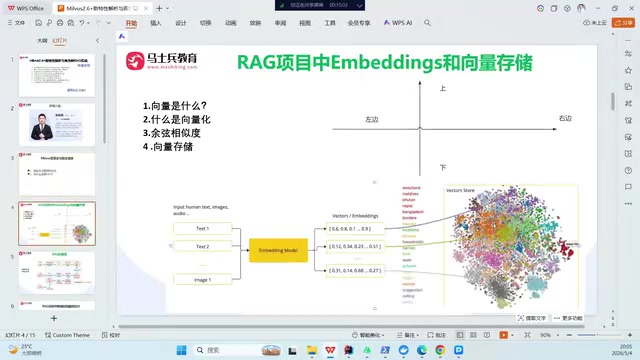Expand screen sharing bar chevron at top
The height and width of the screenshot is (360, 640).
(359, 5)
